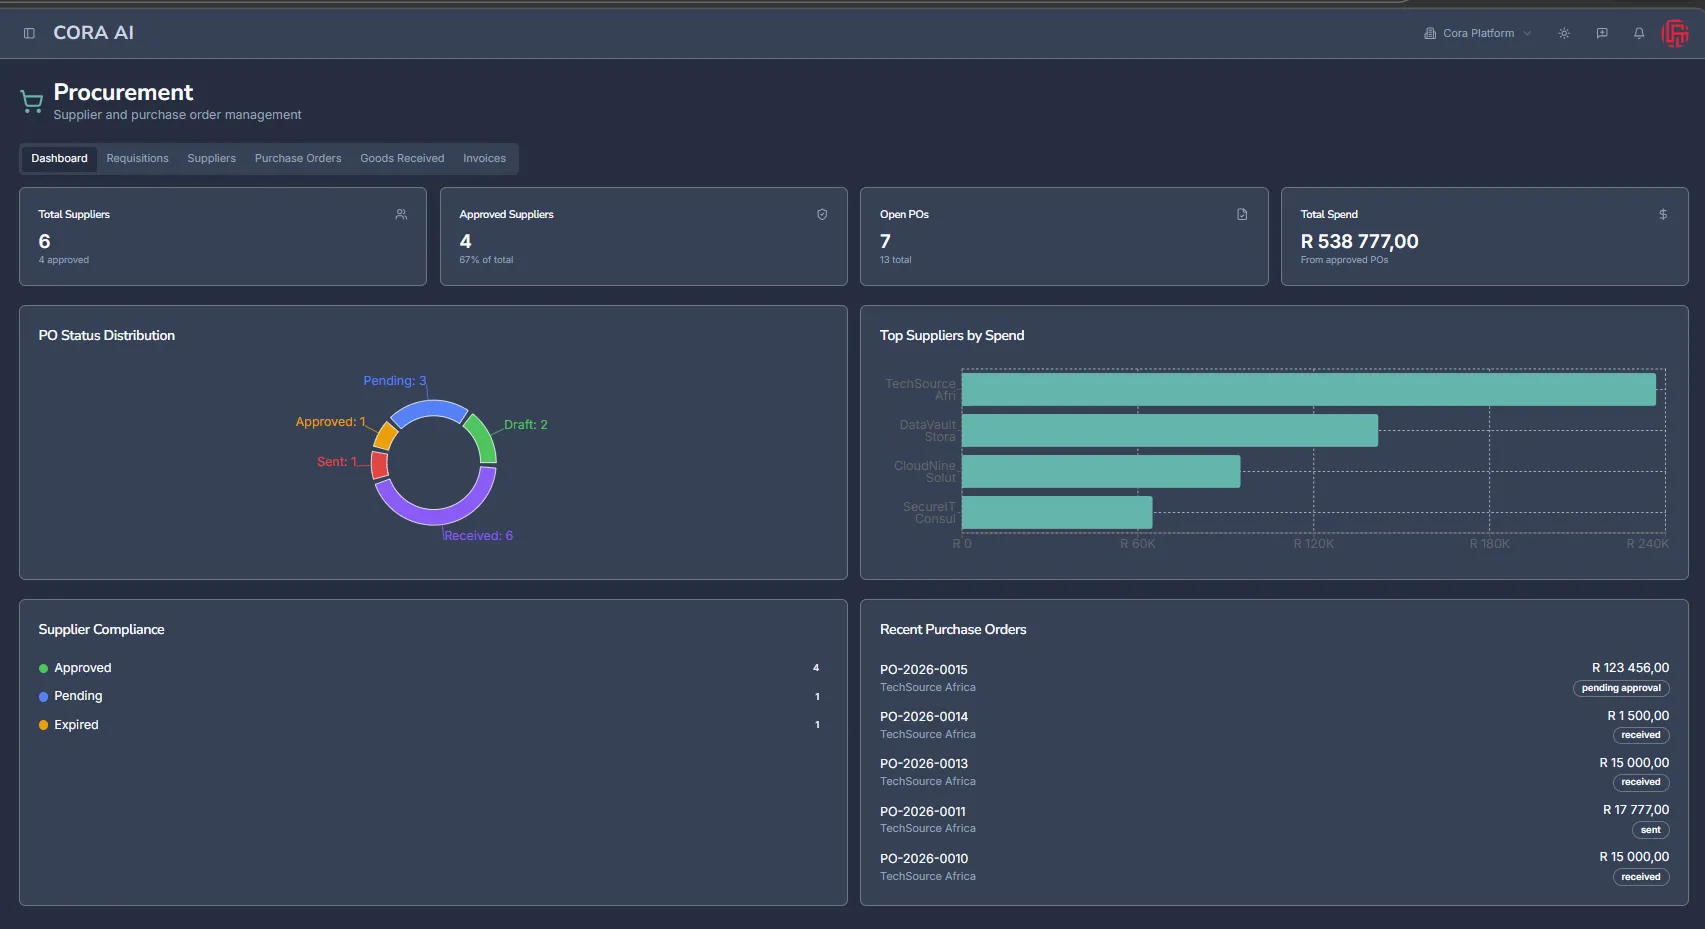Click the sent status badge
This screenshot has height=929, width=1705.
(1650, 830)
